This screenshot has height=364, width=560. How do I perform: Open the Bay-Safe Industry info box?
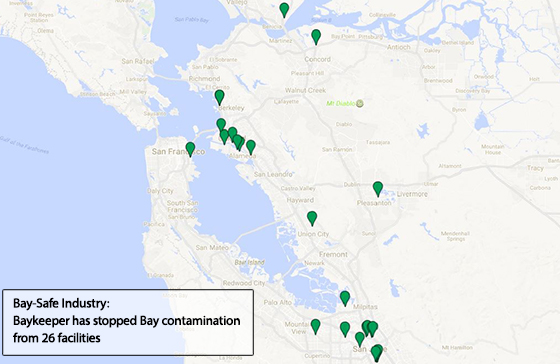[x=128, y=322]
